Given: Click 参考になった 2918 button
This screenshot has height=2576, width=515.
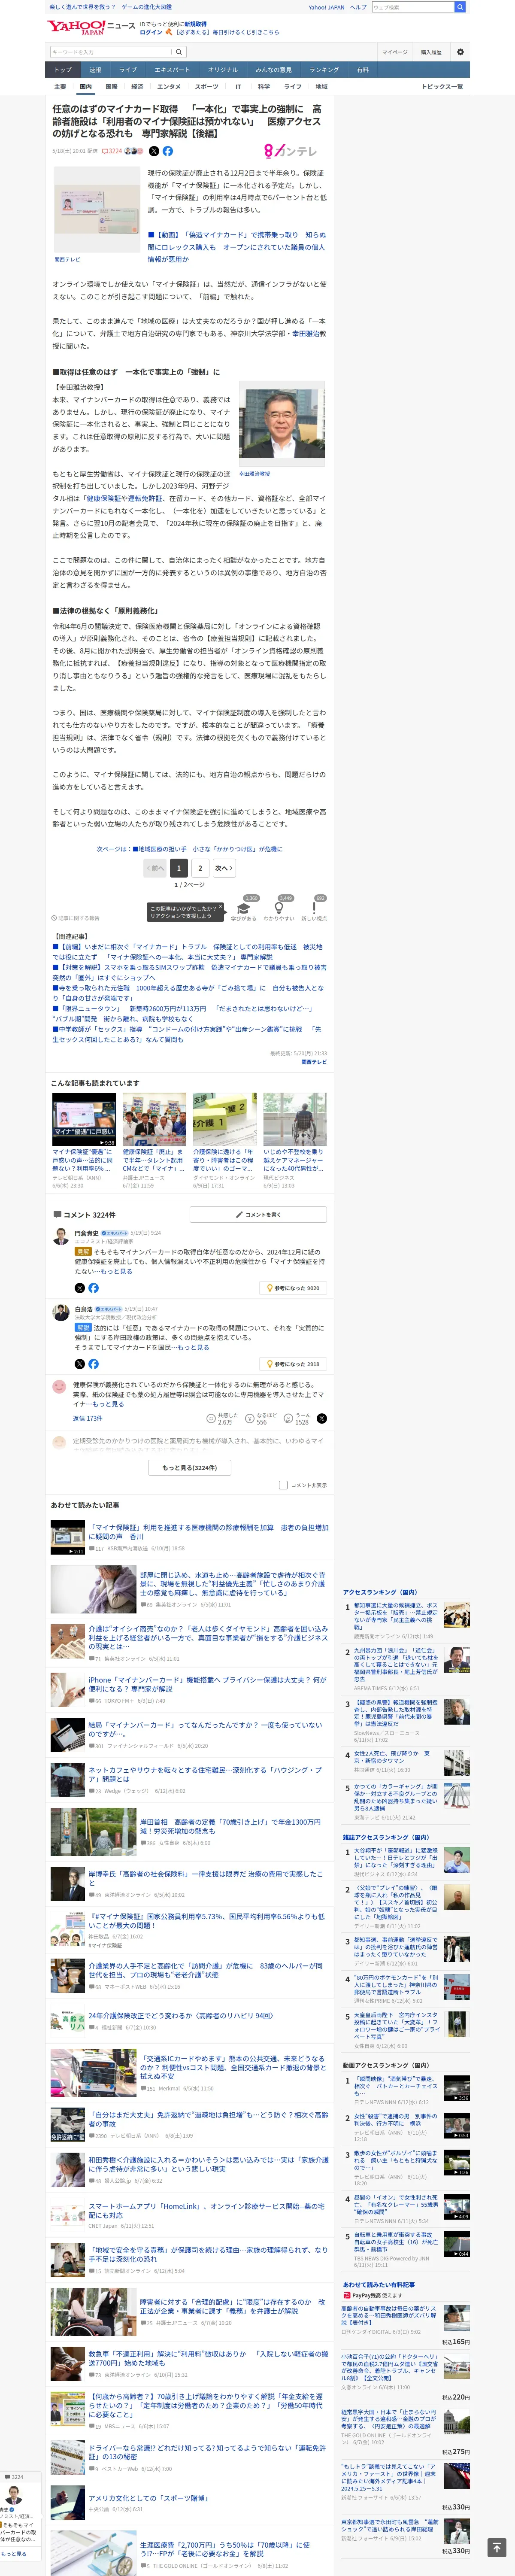Looking at the screenshot, I should 293,1363.
